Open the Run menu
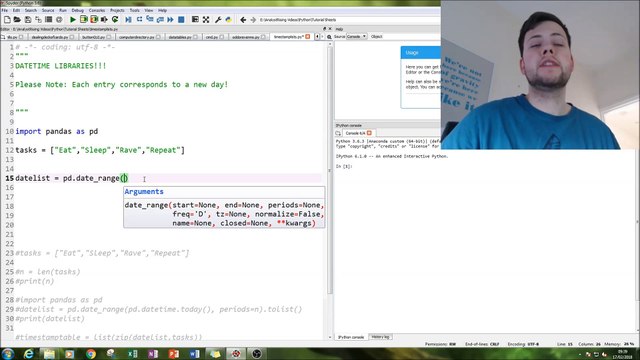The image size is (640, 360). 63,10
